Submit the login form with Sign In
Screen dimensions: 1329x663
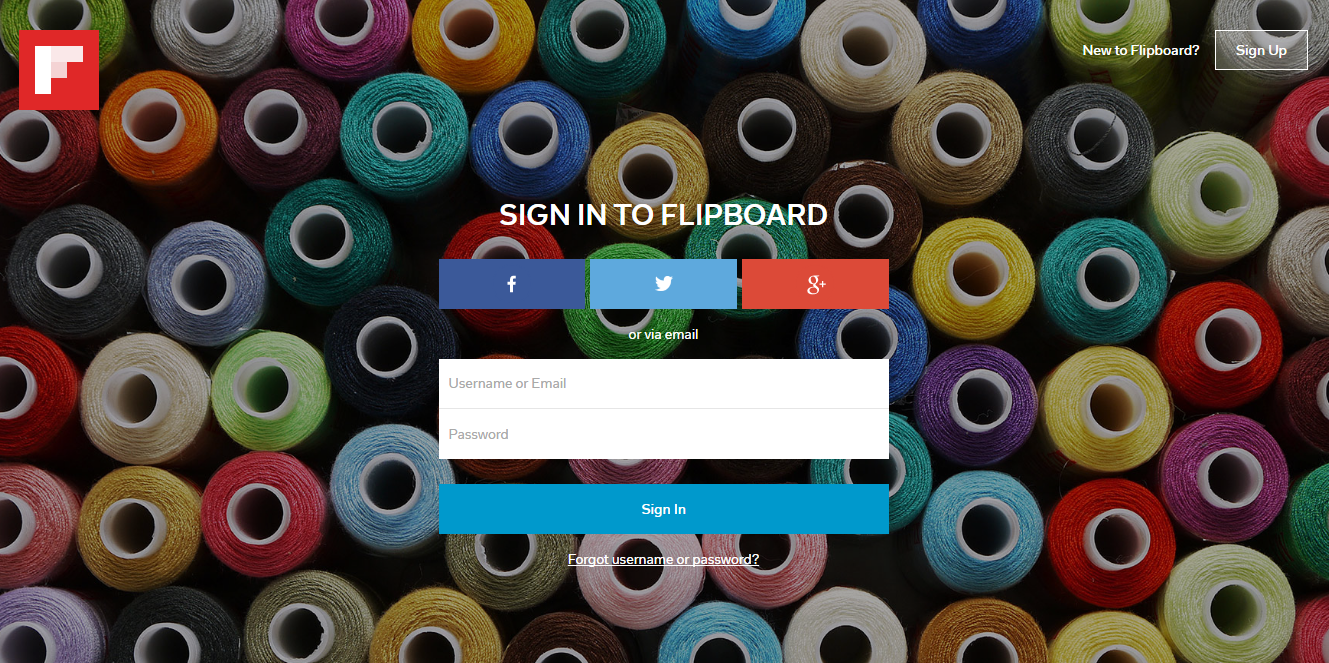pos(664,509)
